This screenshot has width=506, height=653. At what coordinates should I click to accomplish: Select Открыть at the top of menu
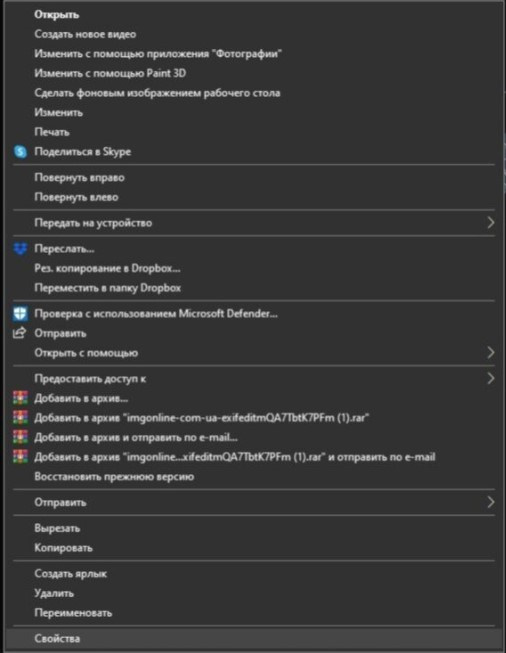pos(57,15)
